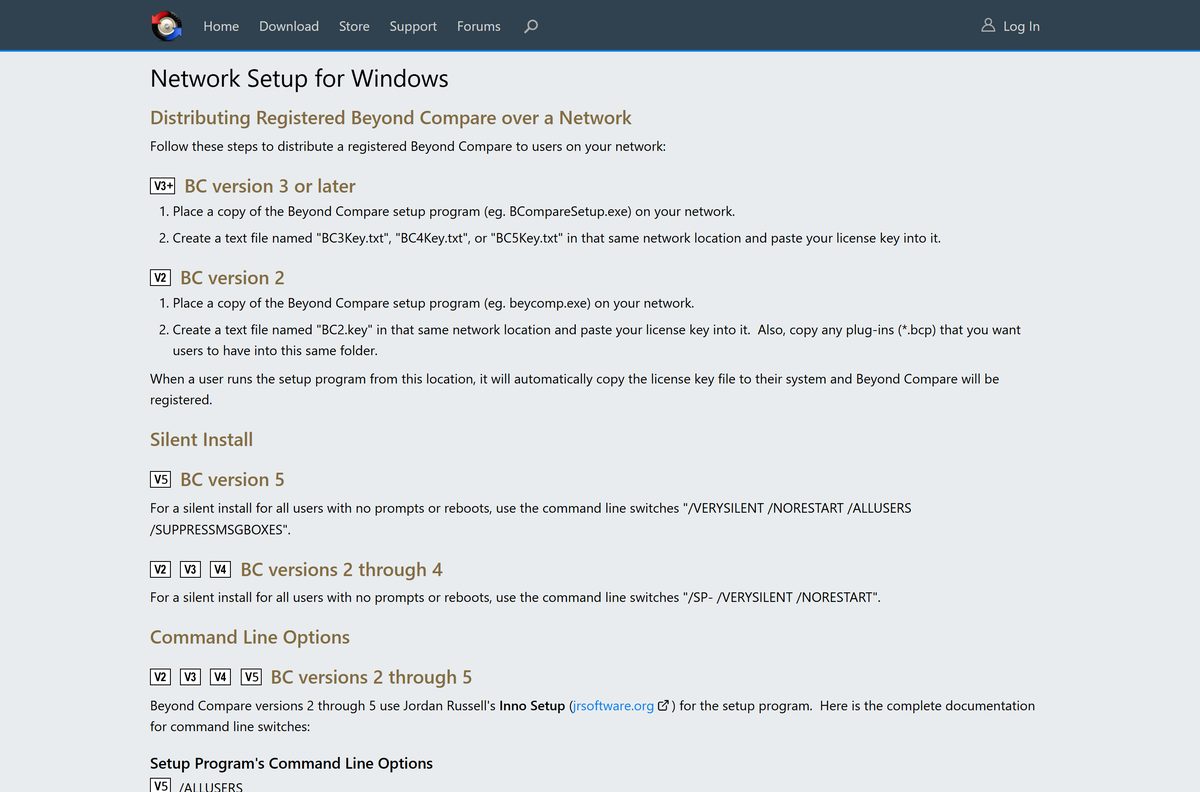Click the V2 badge beside BC version 2 heading
This screenshot has height=792, width=1200.
pos(161,278)
